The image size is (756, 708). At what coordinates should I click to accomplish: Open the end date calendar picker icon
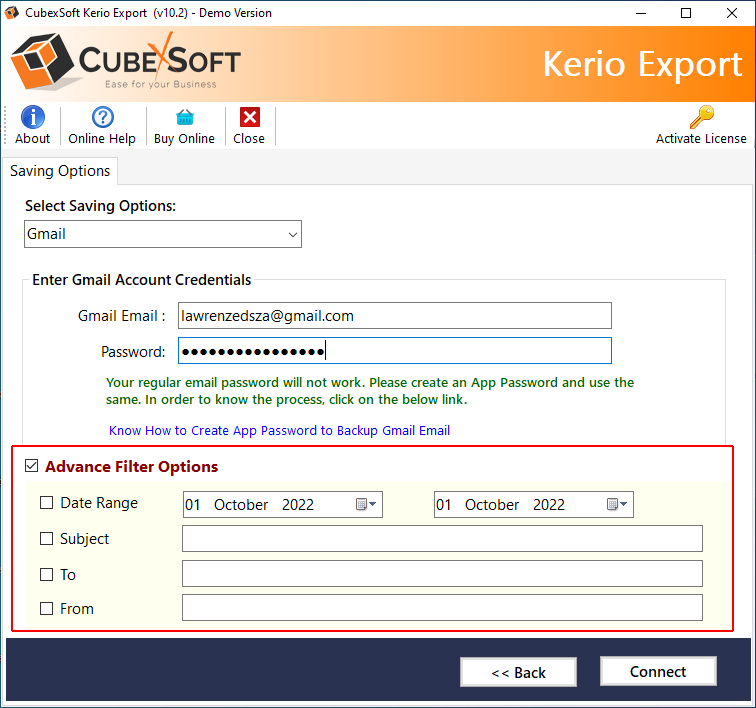coord(617,505)
